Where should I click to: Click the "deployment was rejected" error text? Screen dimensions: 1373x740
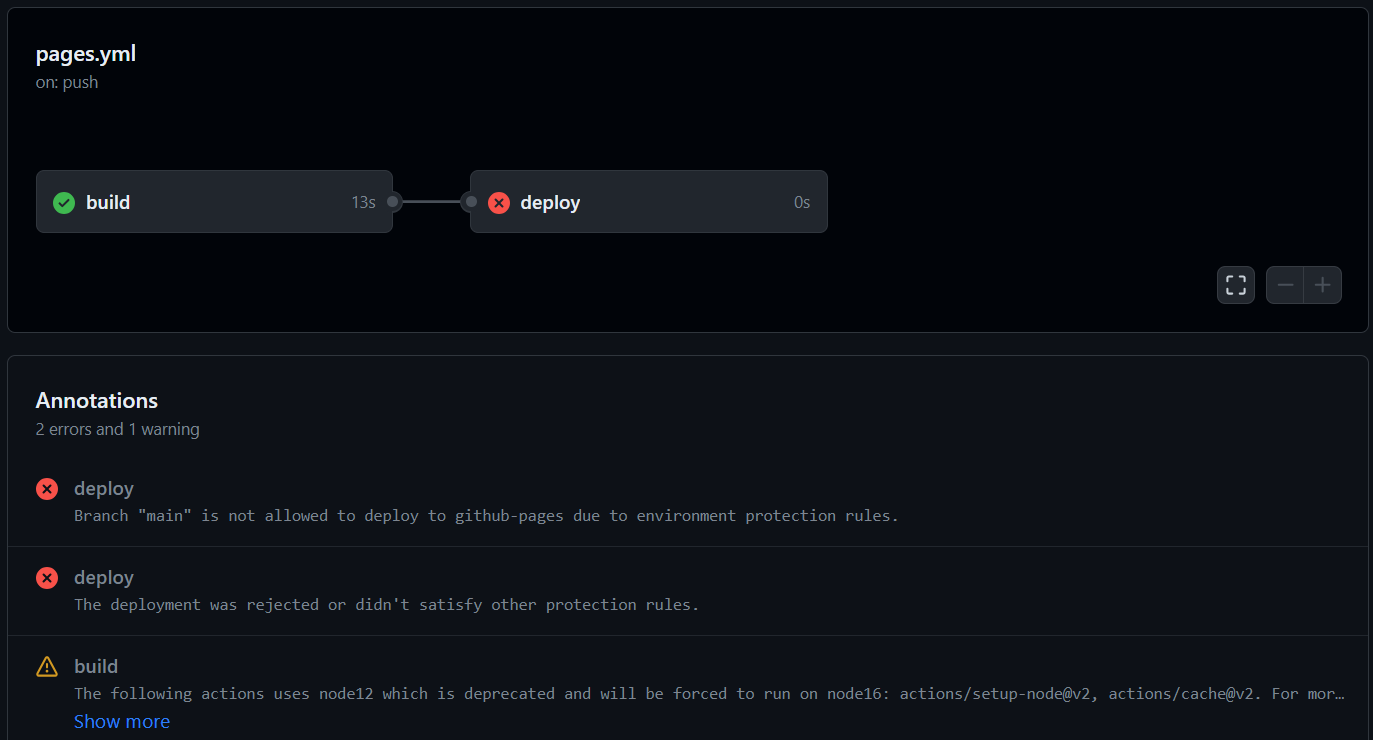click(386, 605)
